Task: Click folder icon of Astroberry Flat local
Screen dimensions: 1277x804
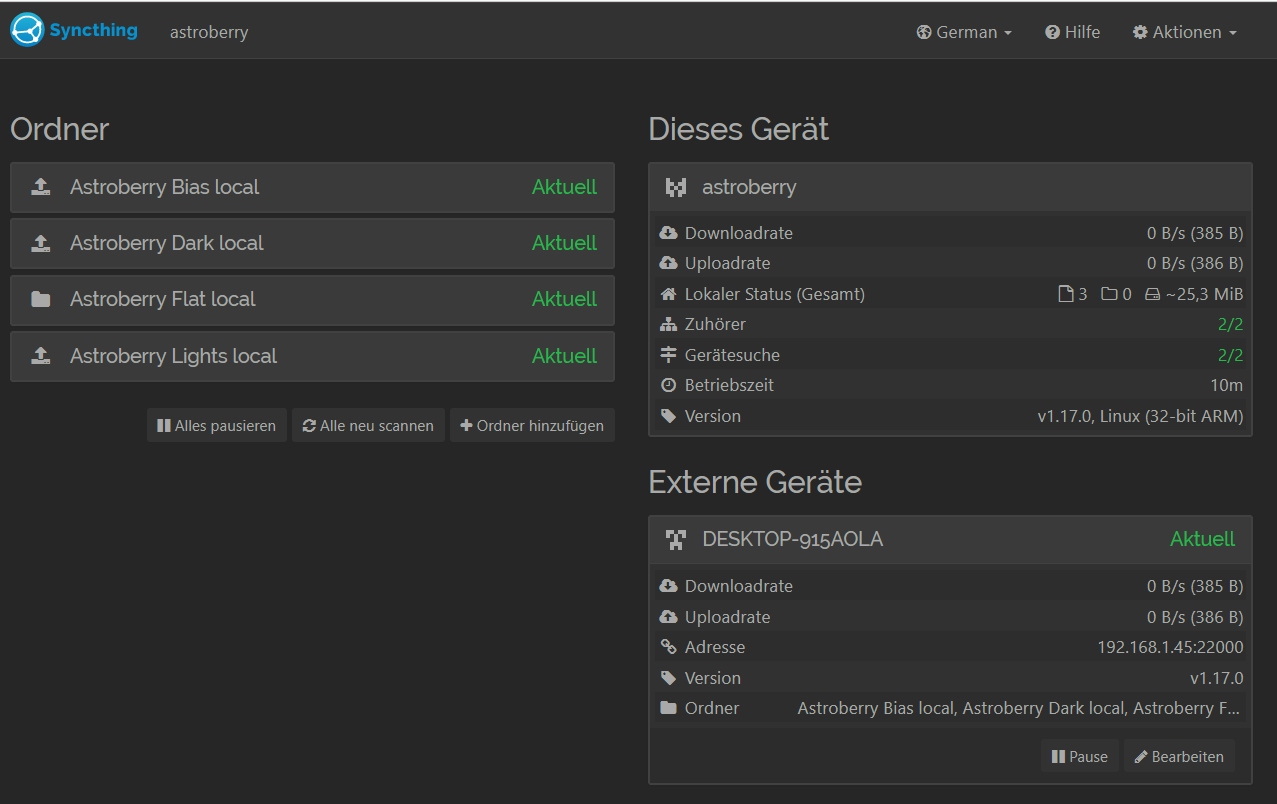Action: pyautogui.click(x=41, y=299)
